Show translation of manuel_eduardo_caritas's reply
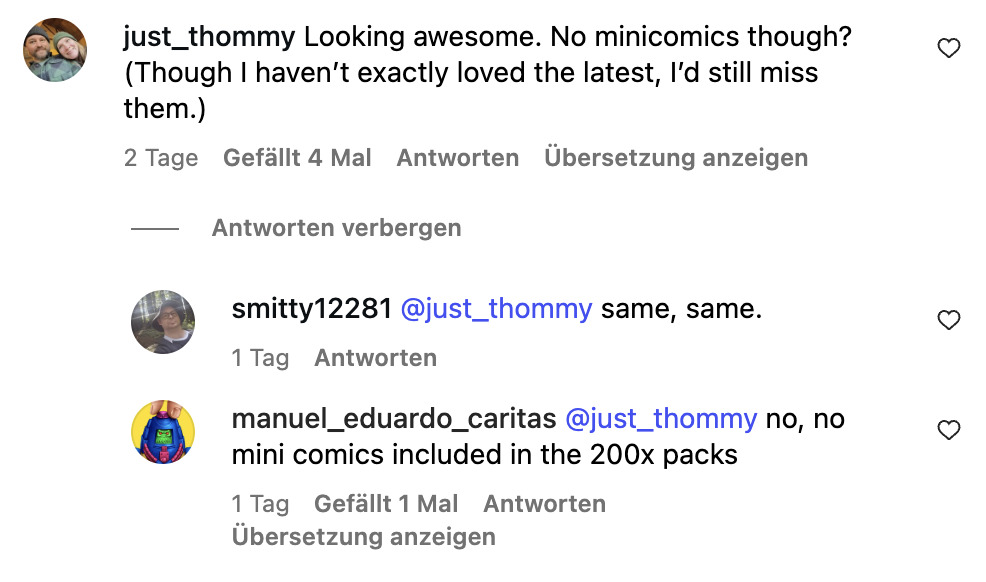 click(x=363, y=537)
